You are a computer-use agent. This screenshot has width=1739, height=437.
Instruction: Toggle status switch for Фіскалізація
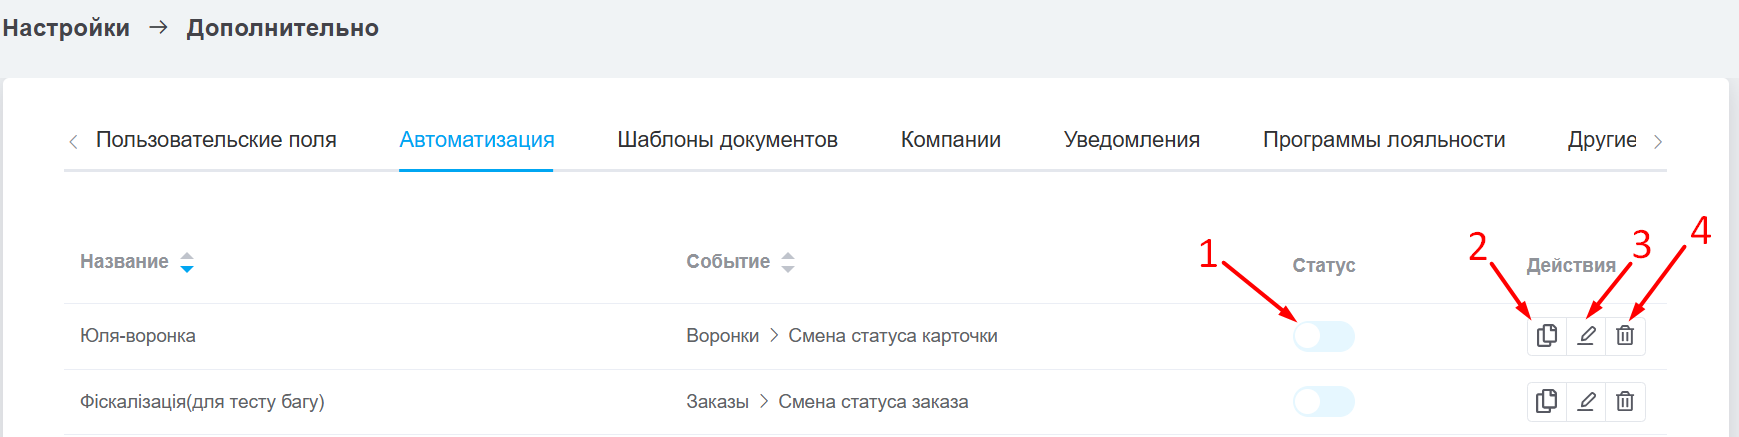[x=1323, y=402]
